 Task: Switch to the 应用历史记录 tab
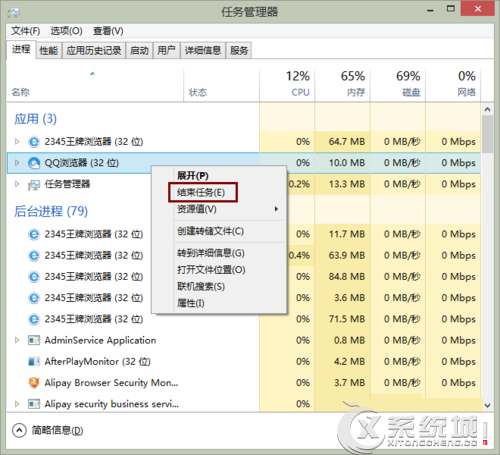click(94, 51)
